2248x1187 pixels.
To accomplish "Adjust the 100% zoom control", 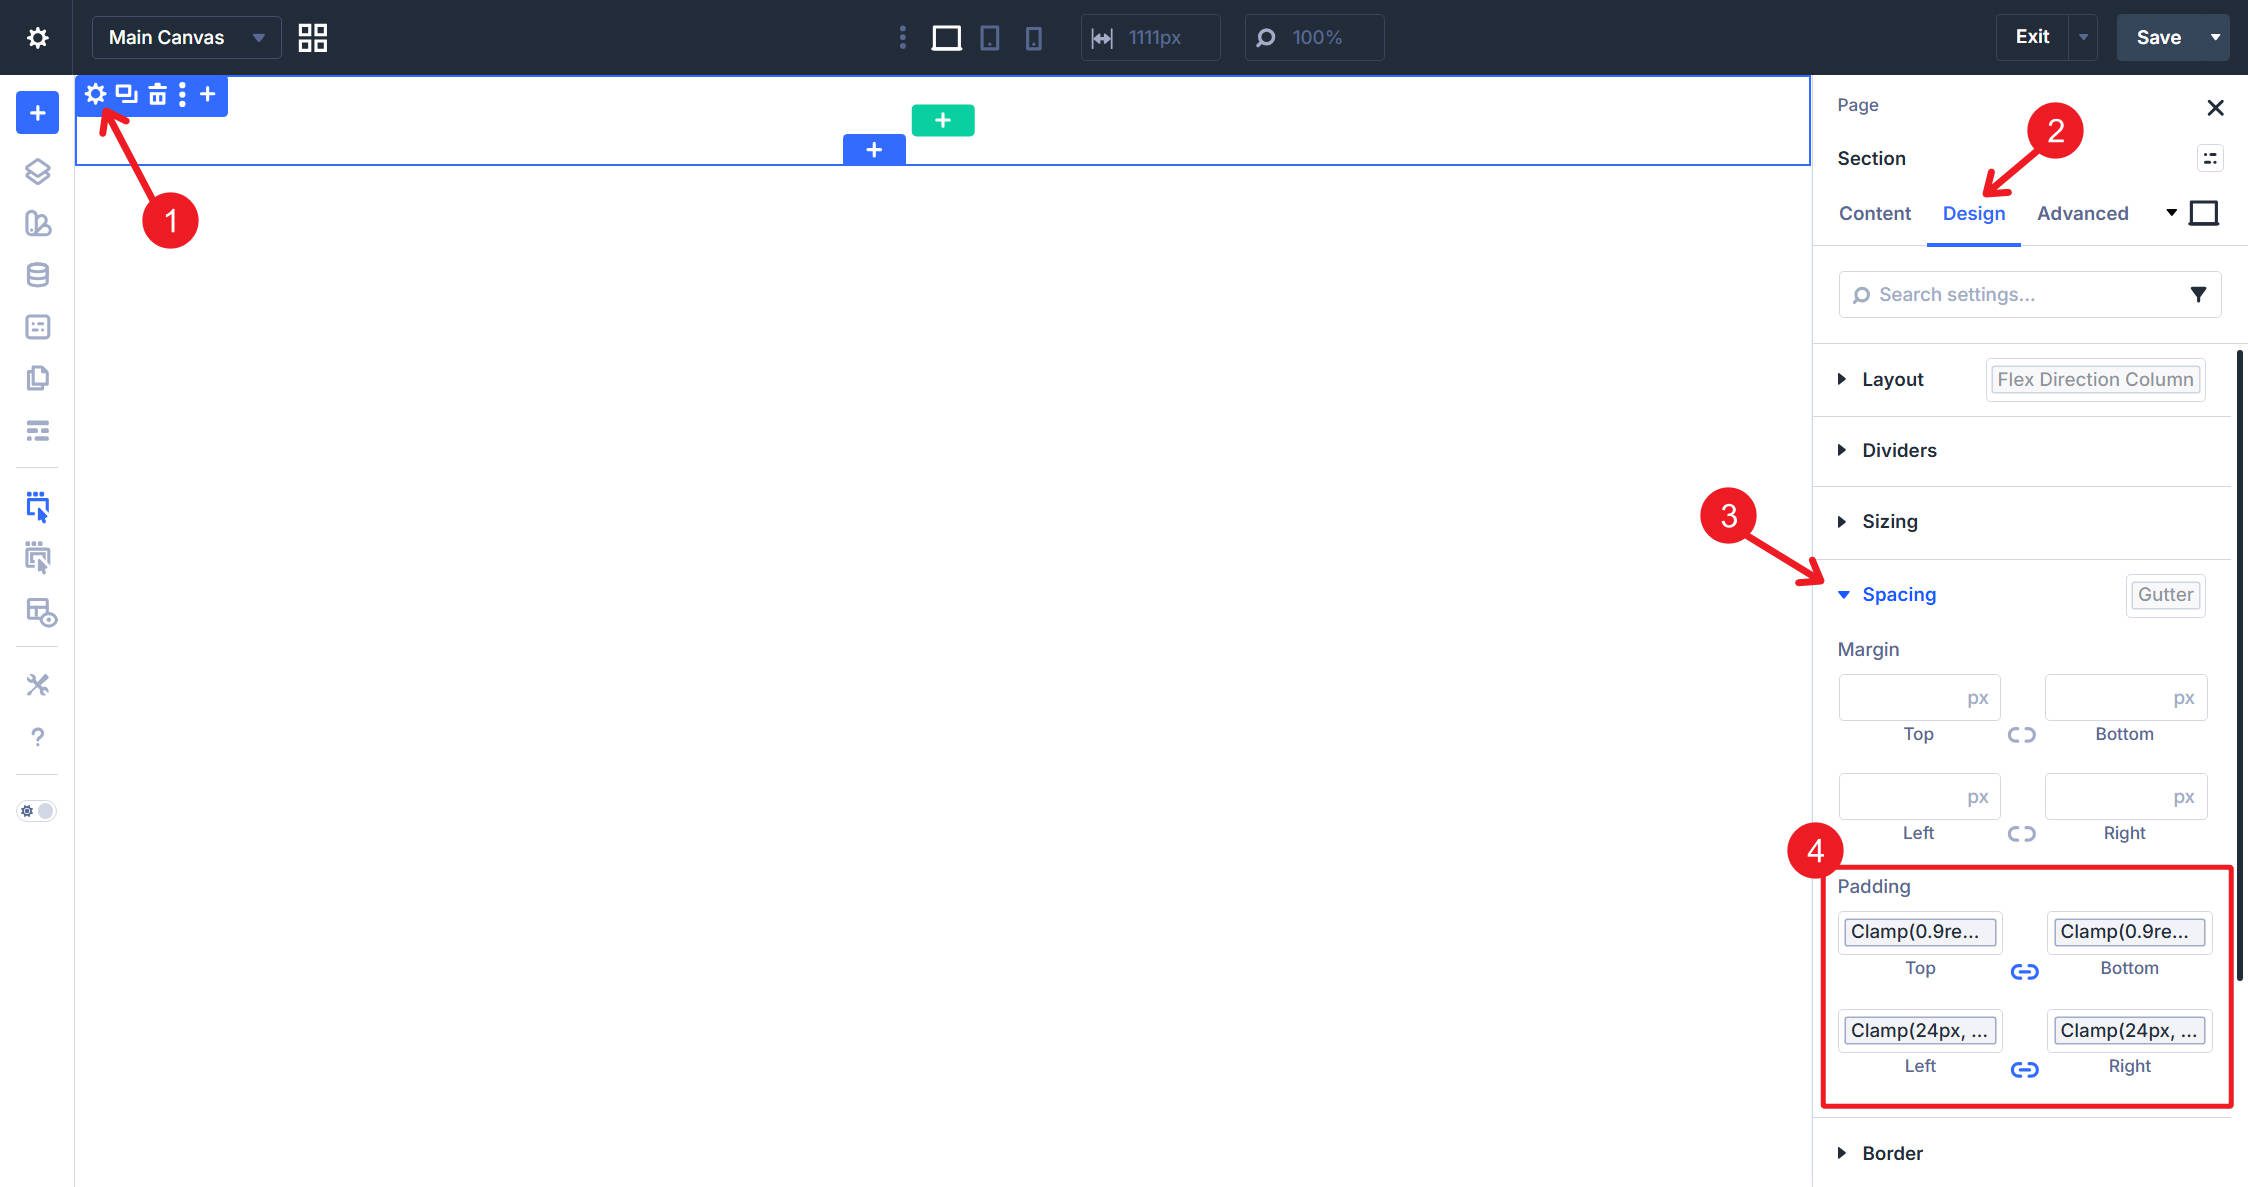I will (x=1315, y=37).
